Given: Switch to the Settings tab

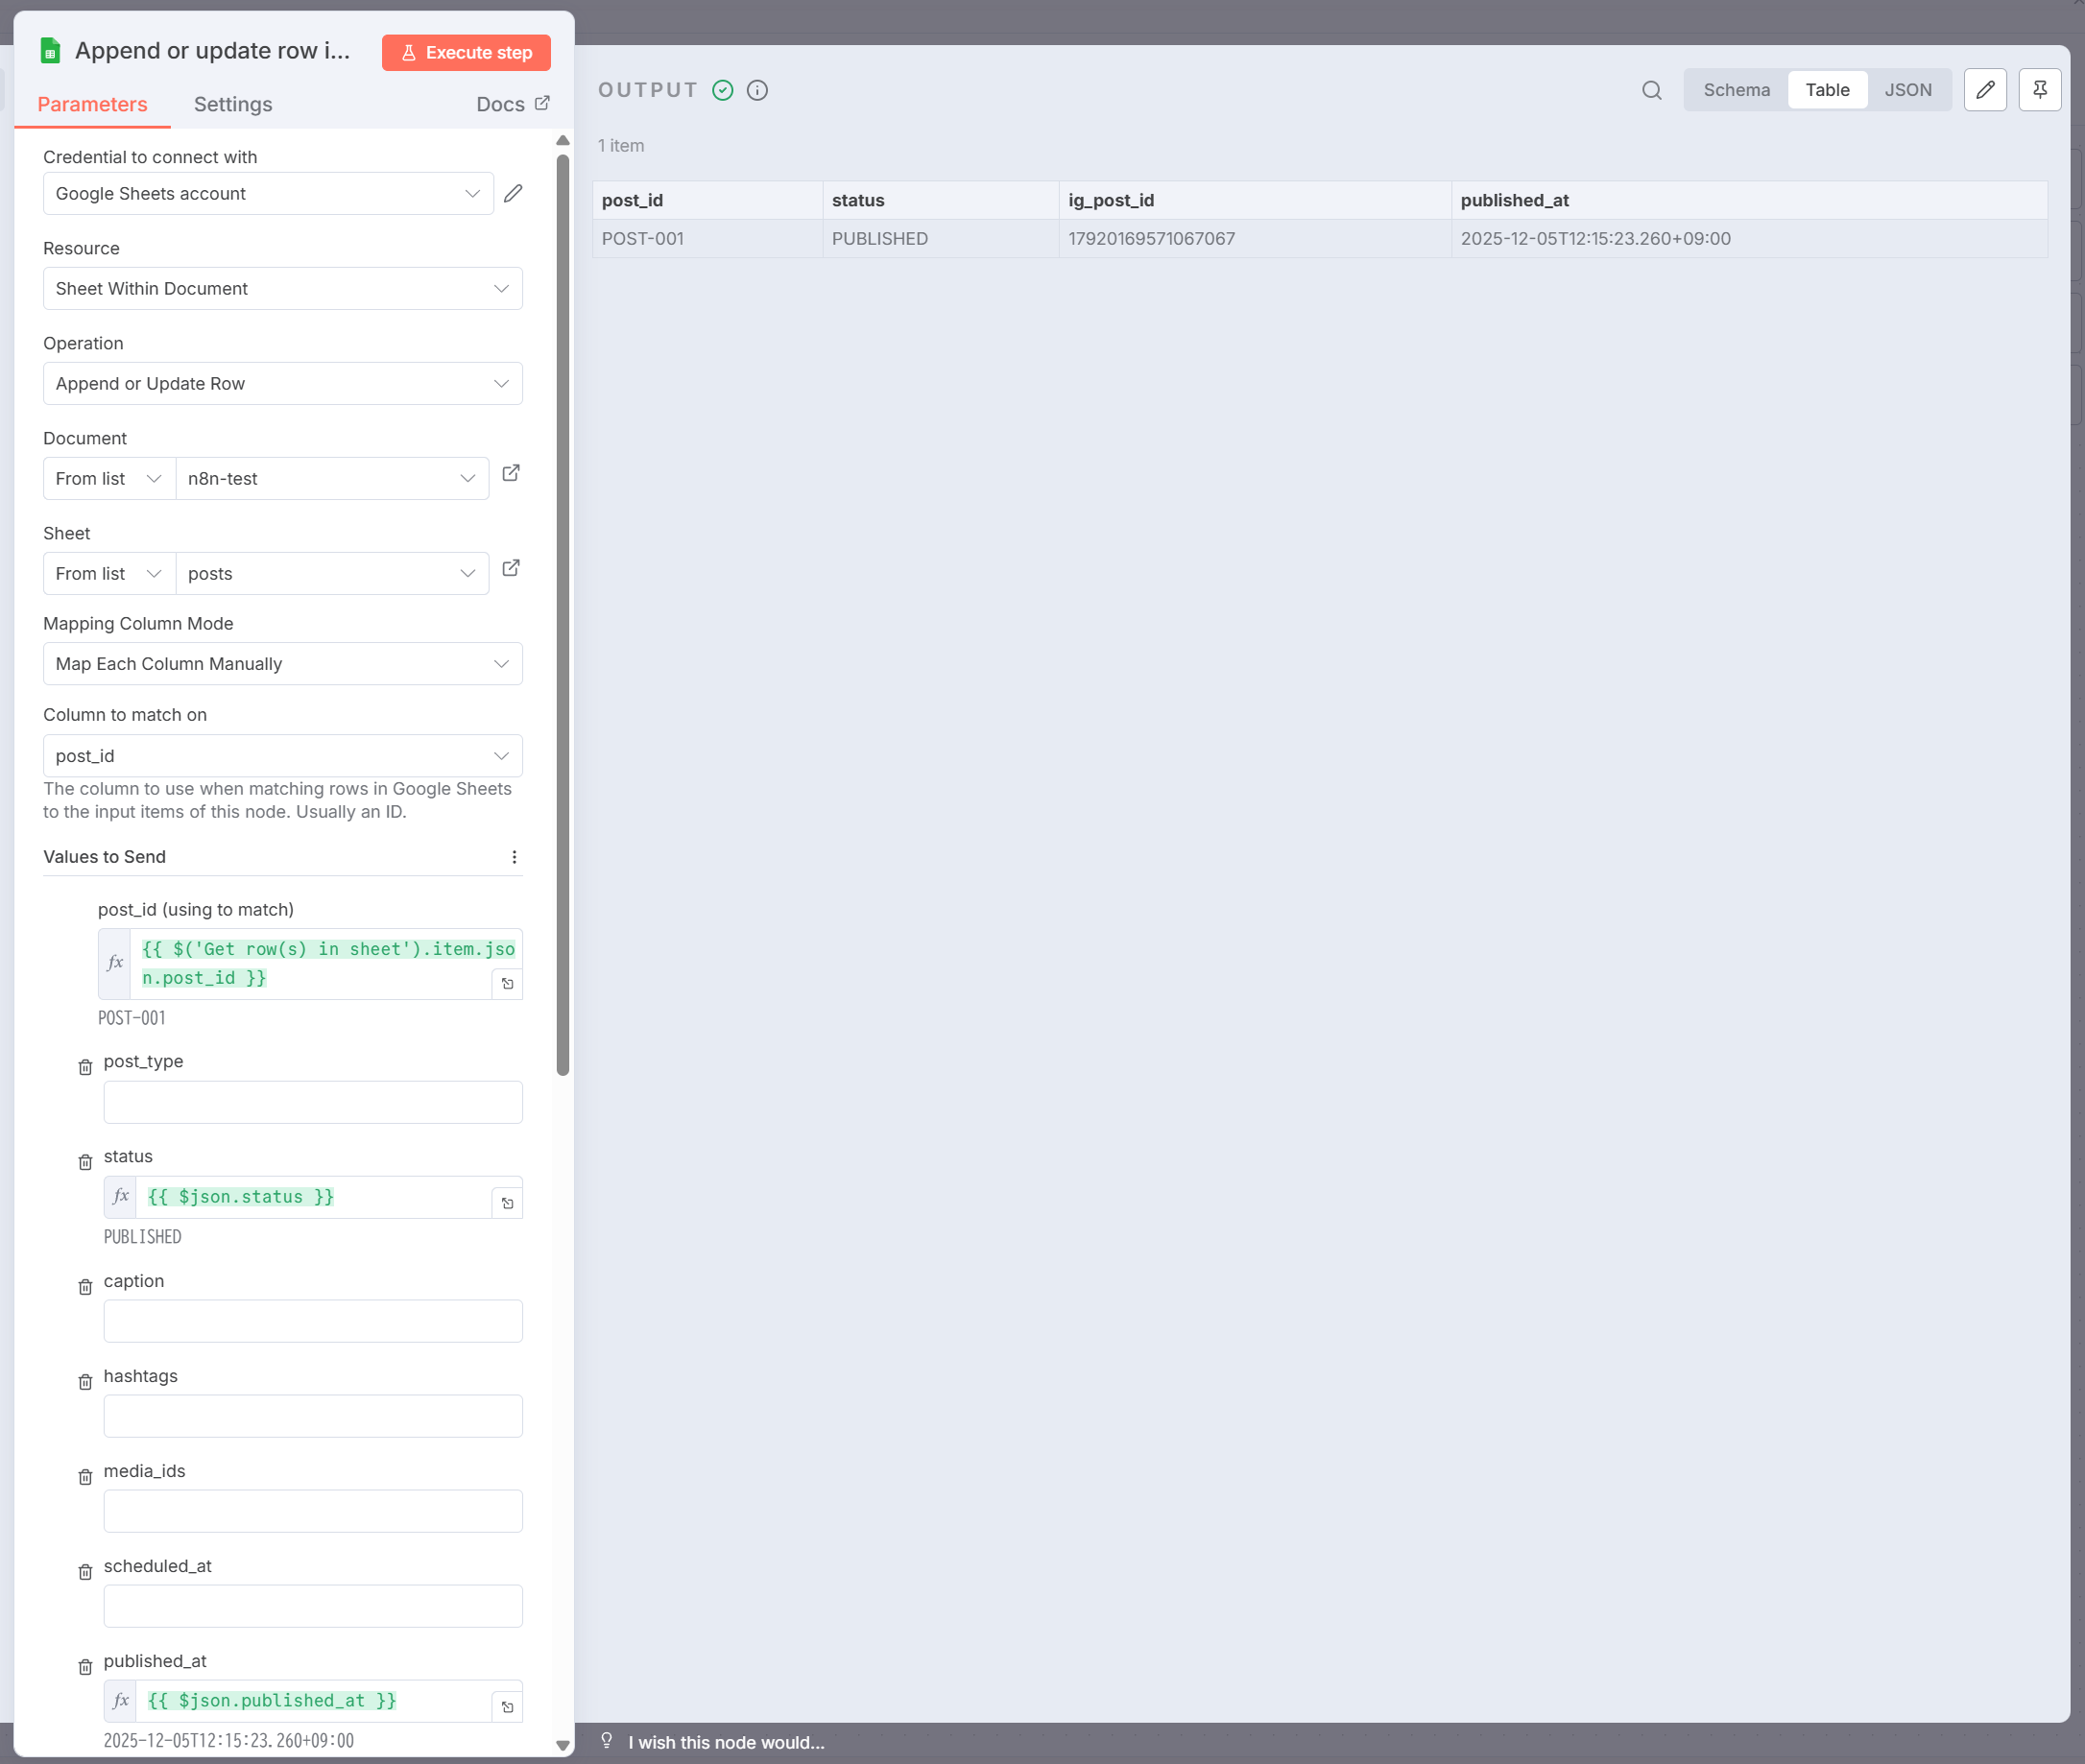Looking at the screenshot, I should 233,104.
